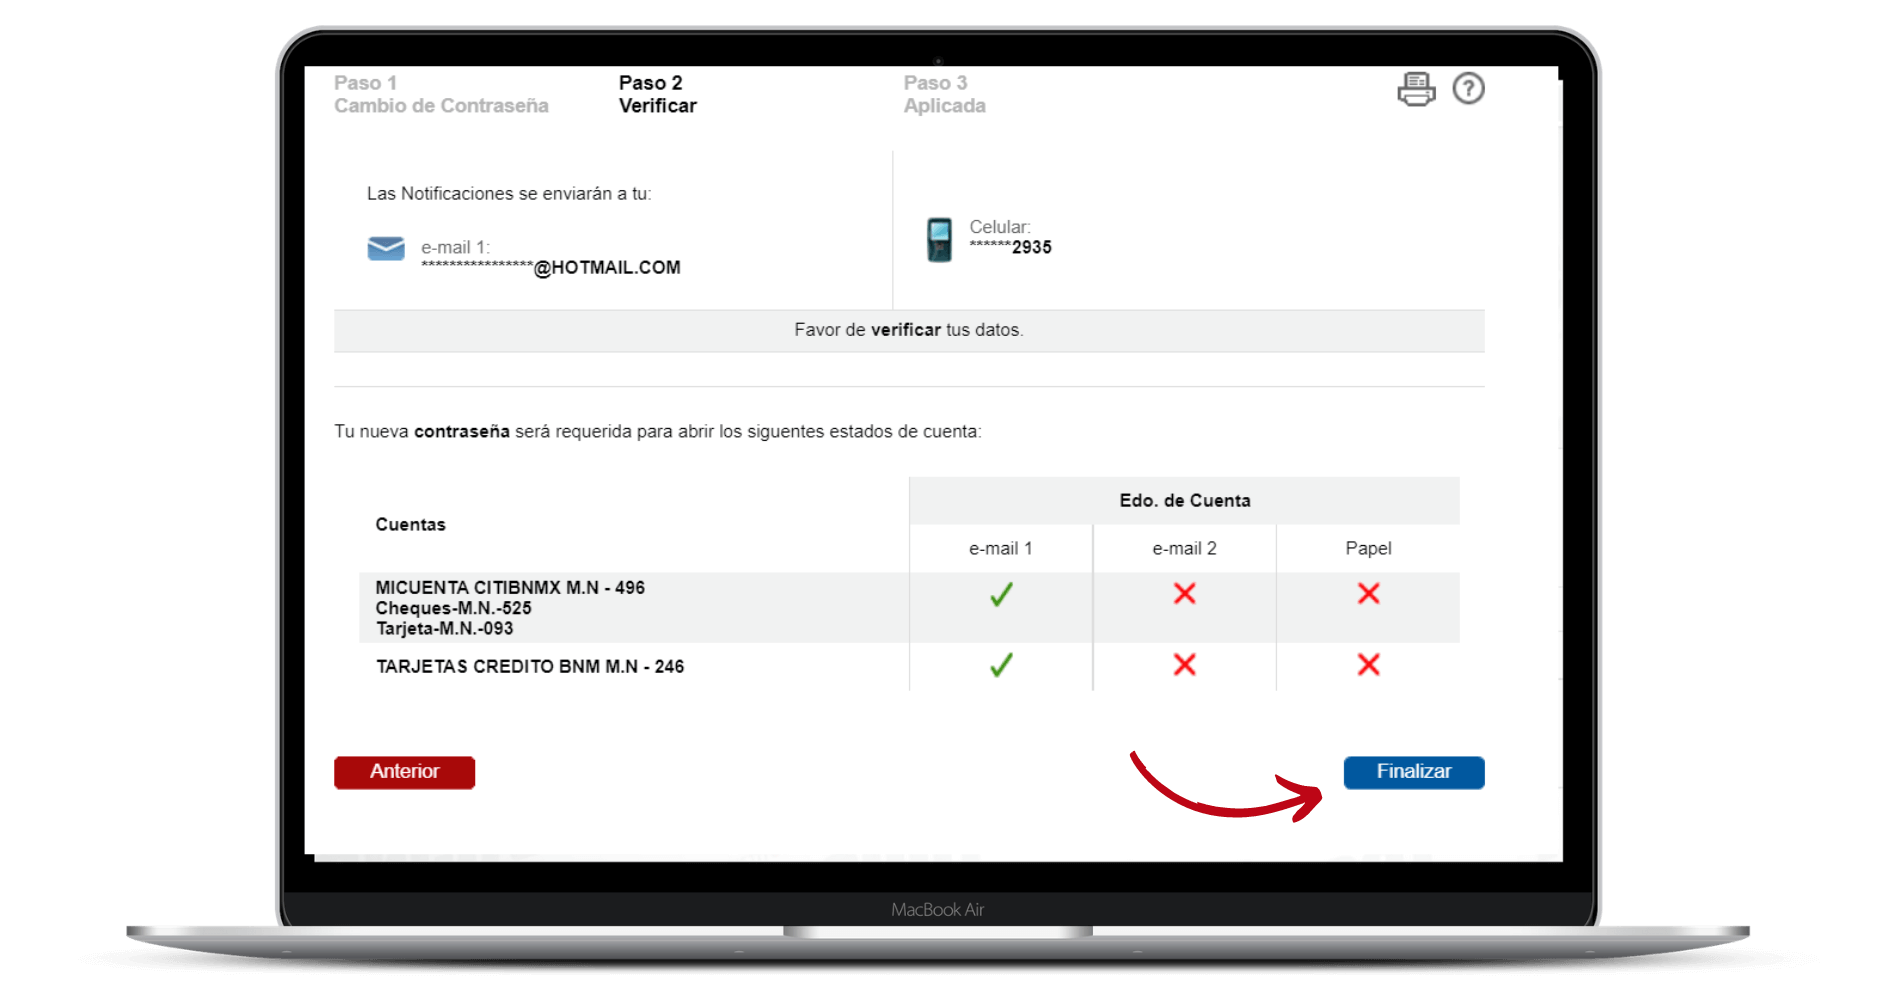
Task: Click red X for MICUENTA e-mail 2
Action: (1184, 594)
